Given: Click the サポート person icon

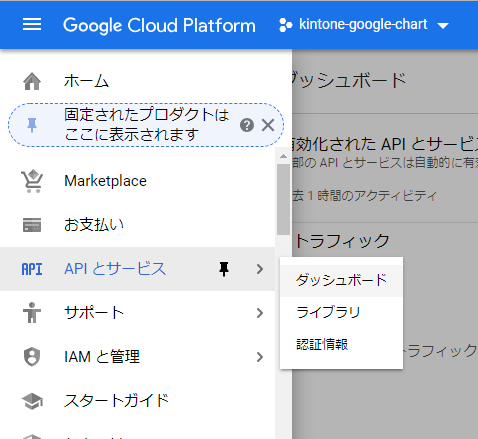Looking at the screenshot, I should (32, 313).
